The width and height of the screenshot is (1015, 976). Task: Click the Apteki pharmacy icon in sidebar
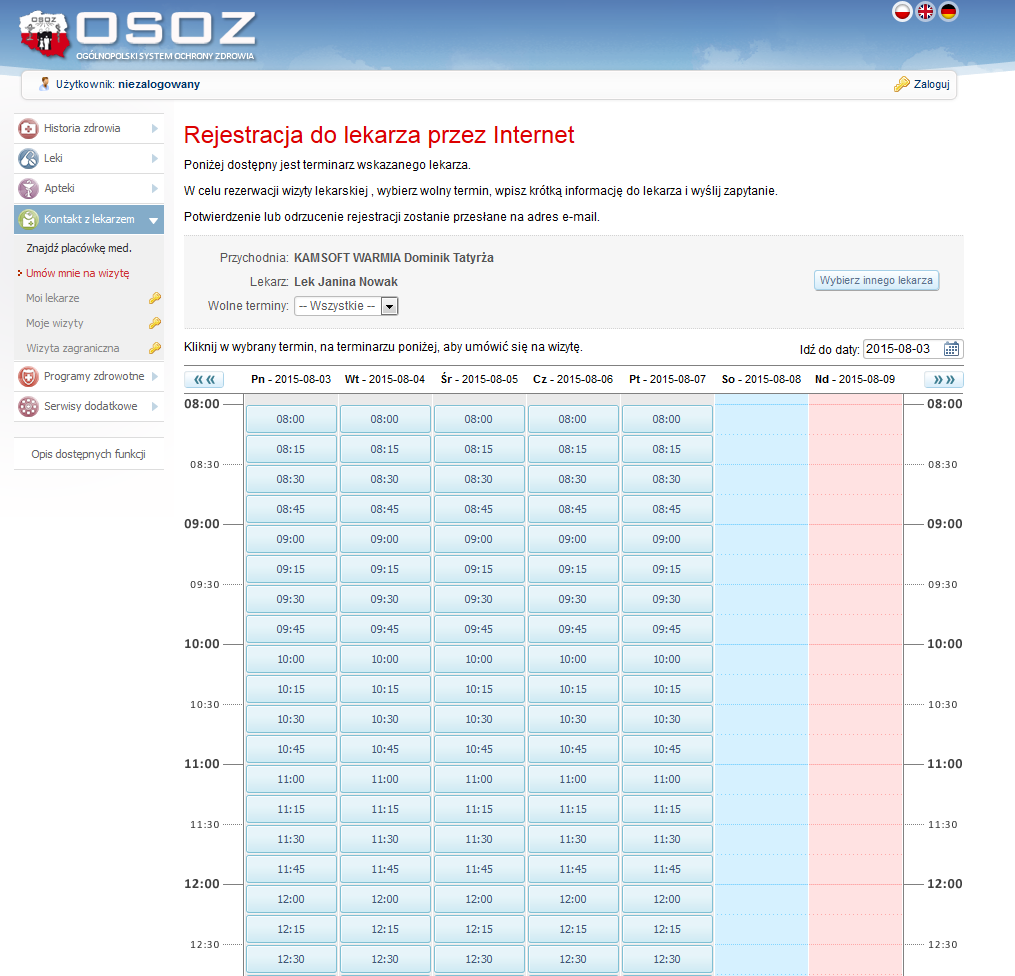pyautogui.click(x=29, y=189)
